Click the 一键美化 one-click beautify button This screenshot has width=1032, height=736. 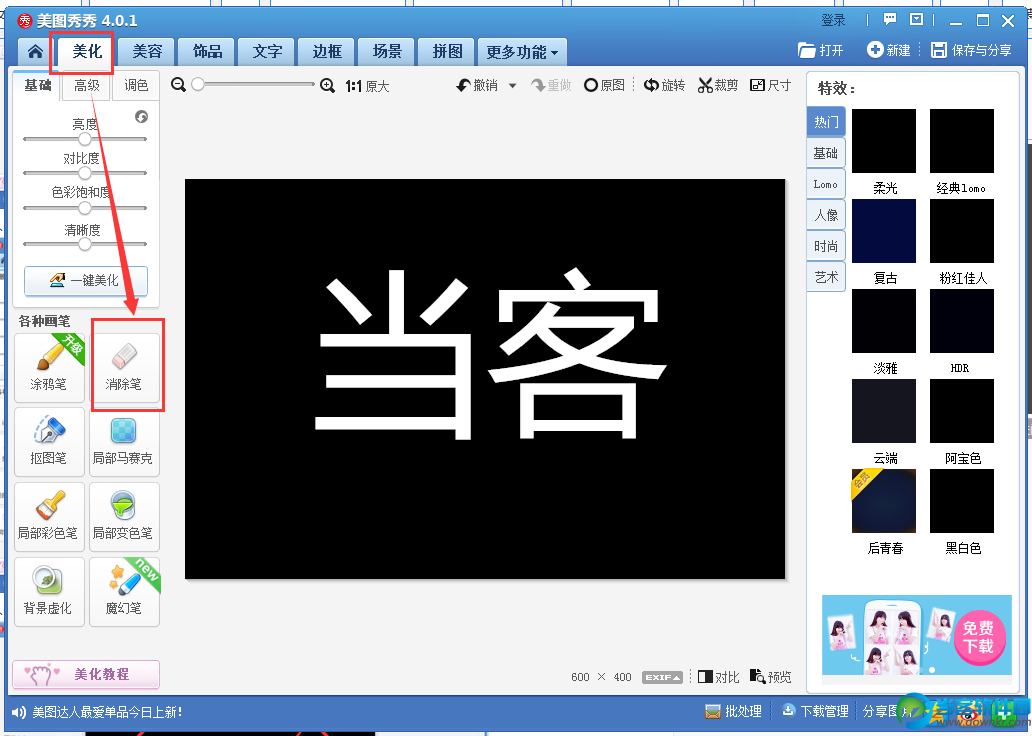[x=86, y=280]
